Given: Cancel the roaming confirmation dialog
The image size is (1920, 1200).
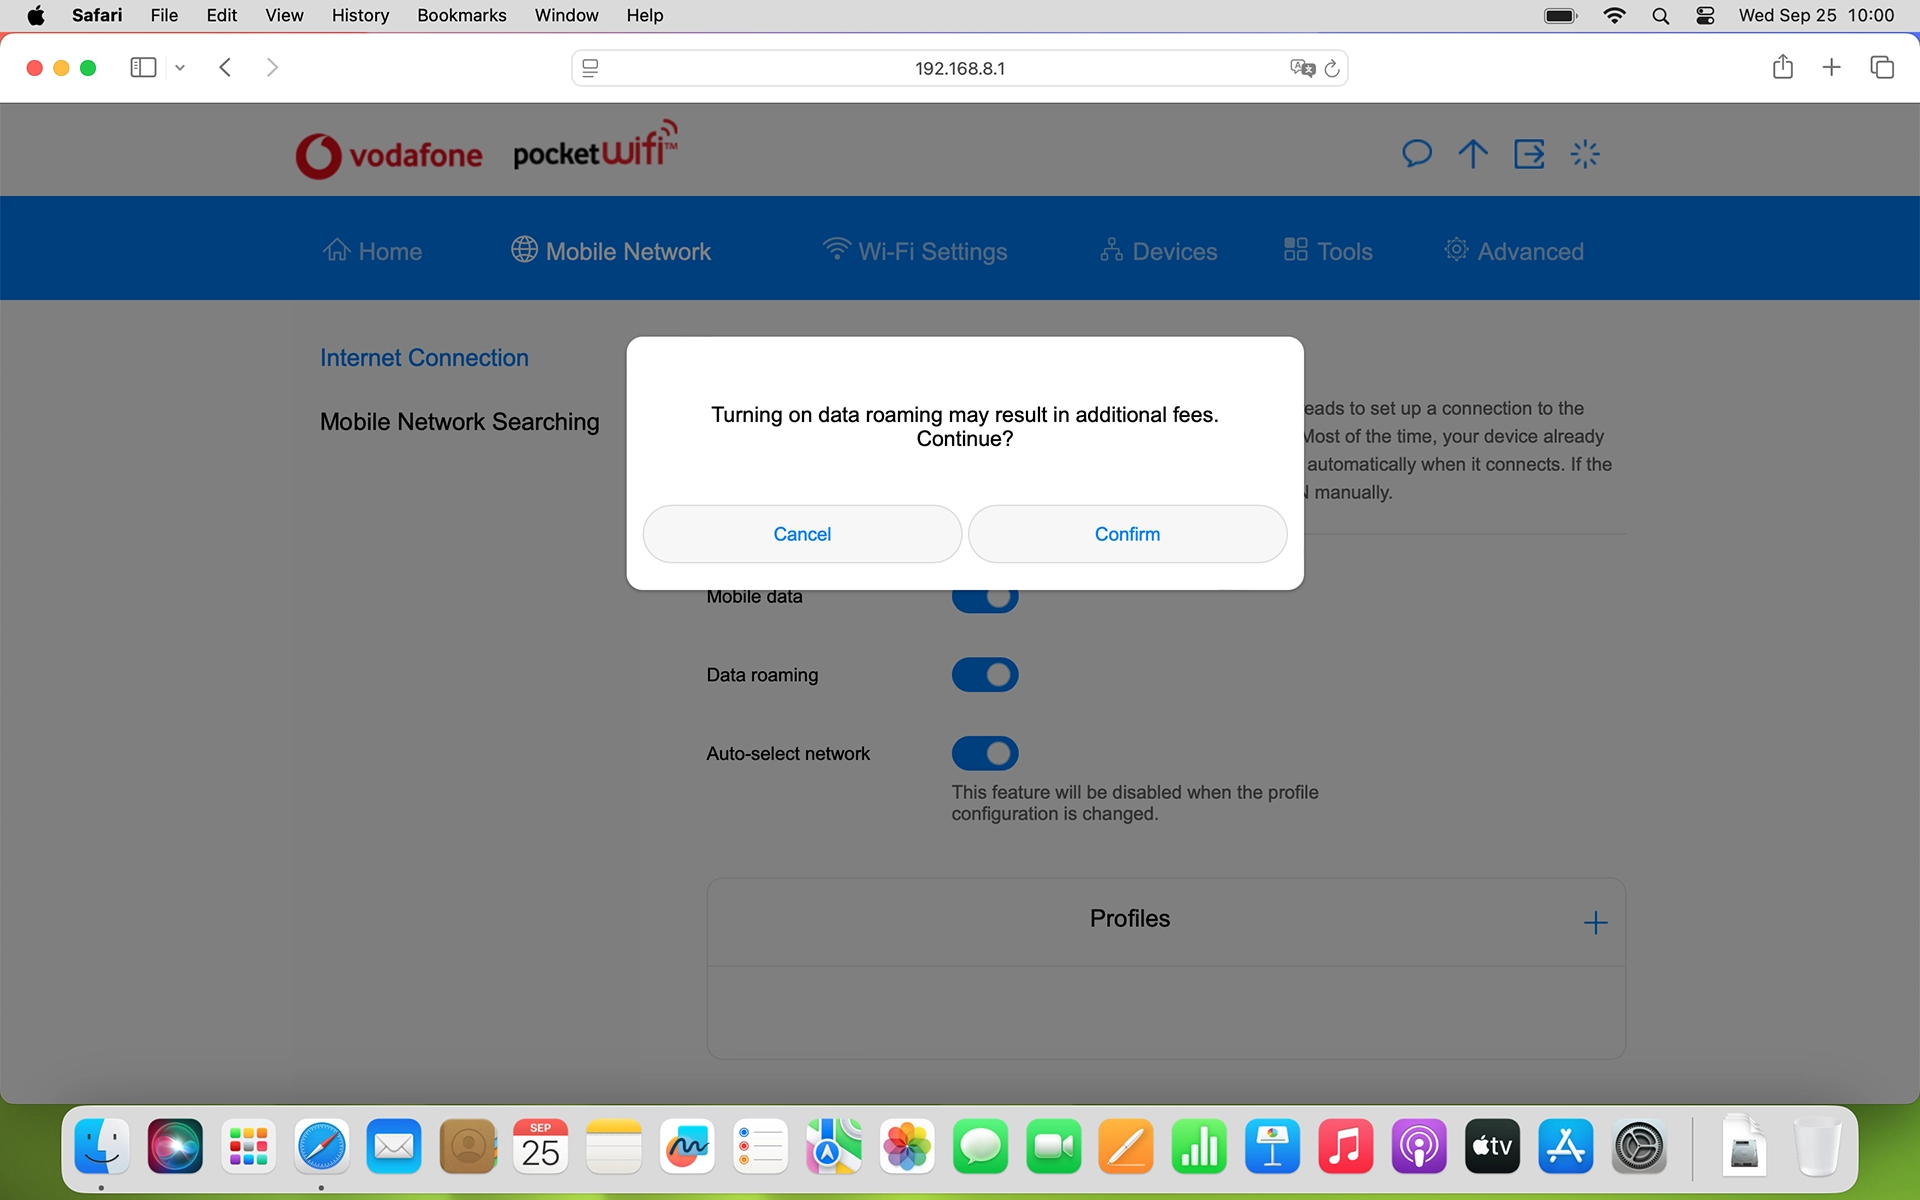Looking at the screenshot, I should [x=801, y=534].
